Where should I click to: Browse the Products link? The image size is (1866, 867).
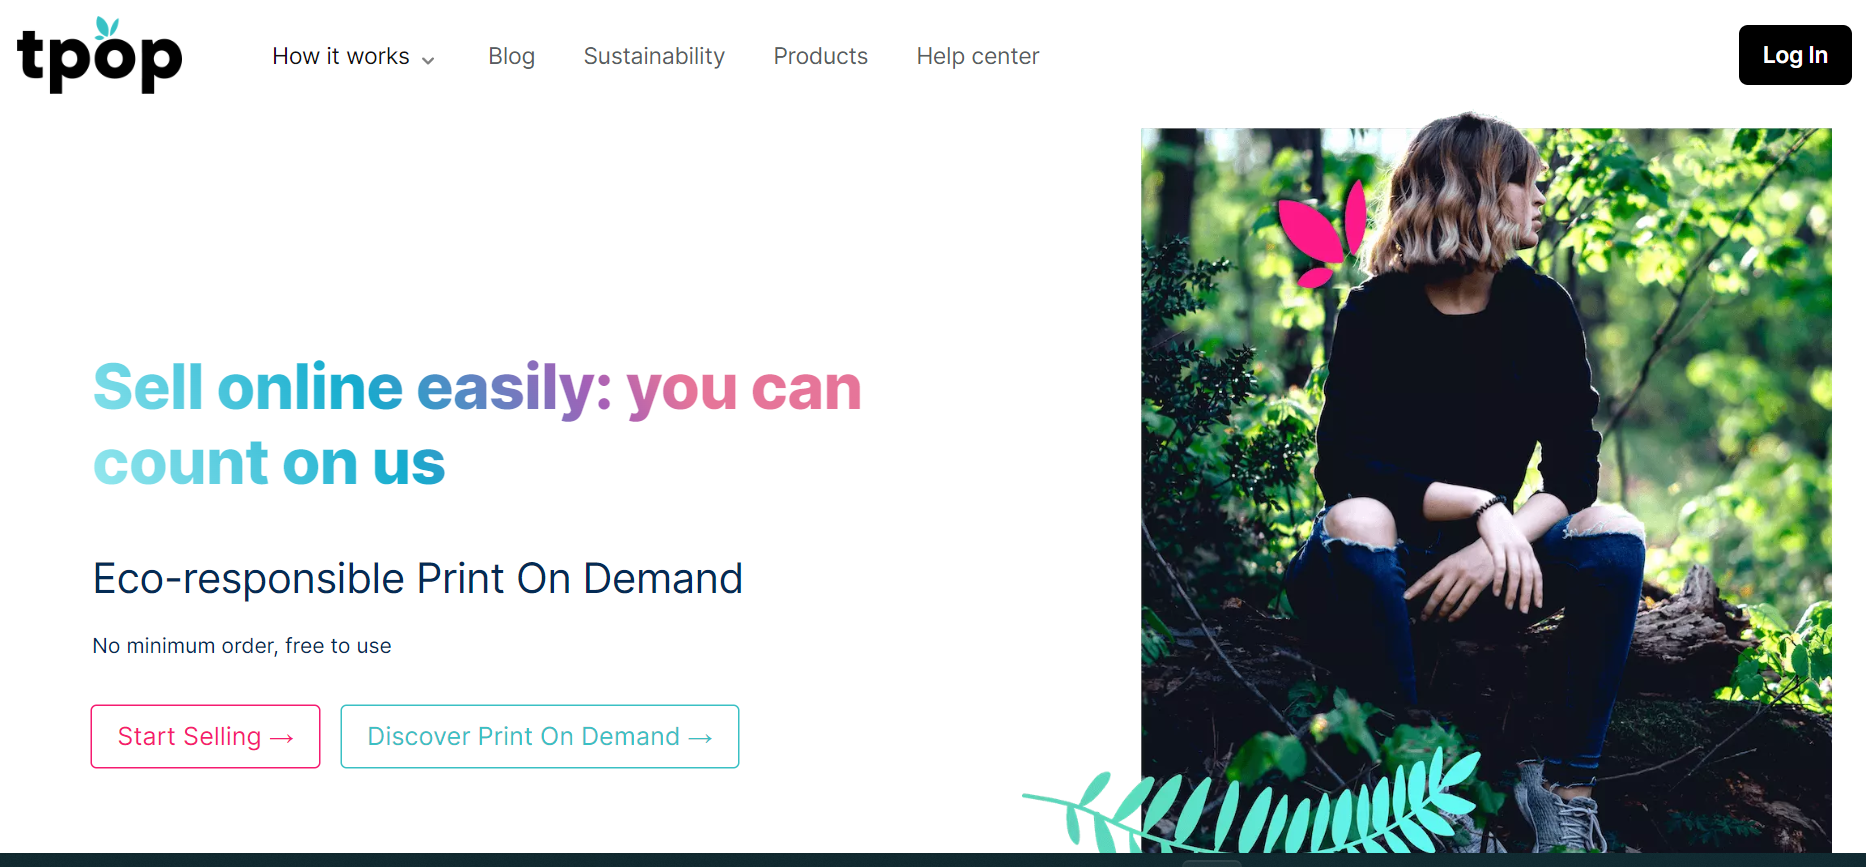pyautogui.click(x=820, y=56)
